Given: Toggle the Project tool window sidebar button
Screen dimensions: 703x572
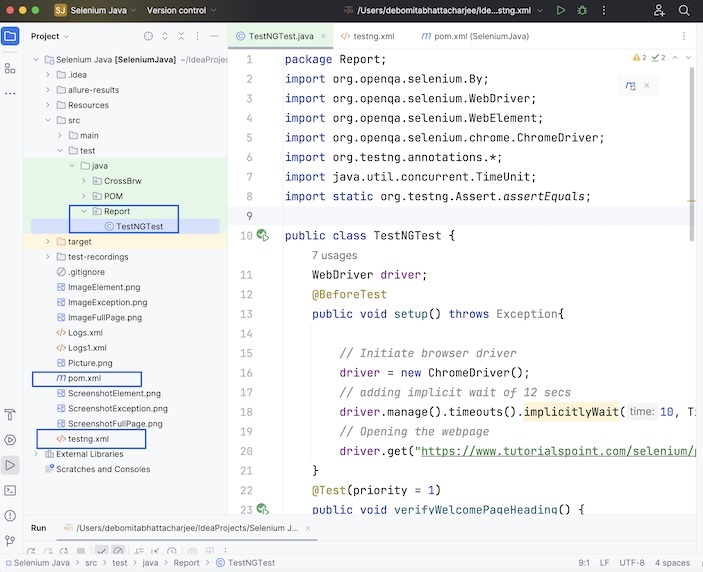Looking at the screenshot, I should click(10, 36).
